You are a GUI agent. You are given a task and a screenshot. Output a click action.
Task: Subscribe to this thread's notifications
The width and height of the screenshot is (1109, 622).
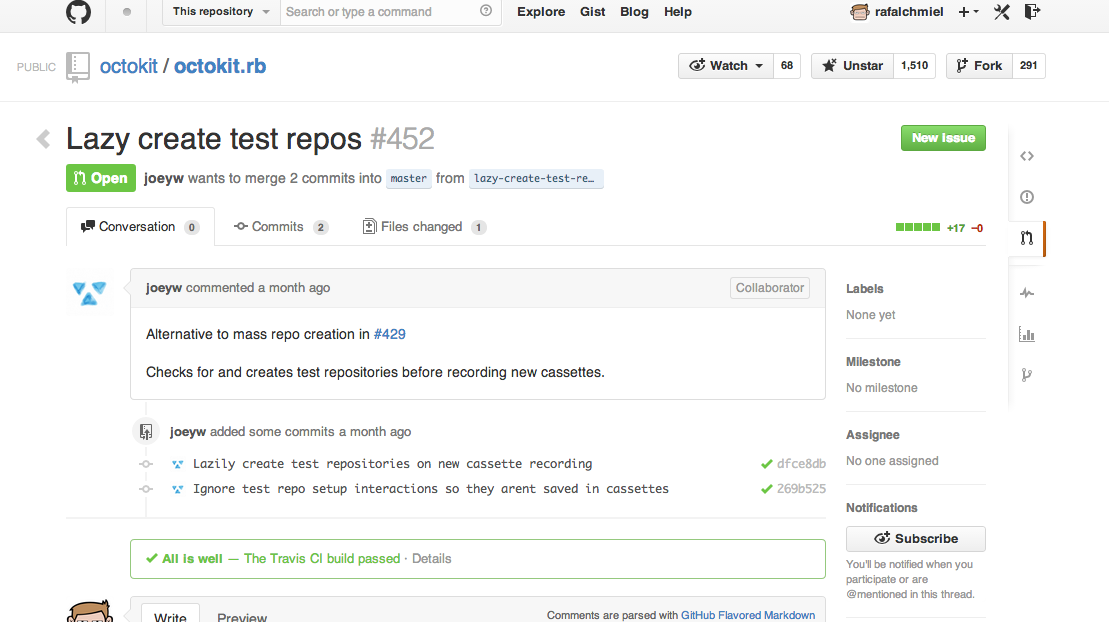(915, 539)
